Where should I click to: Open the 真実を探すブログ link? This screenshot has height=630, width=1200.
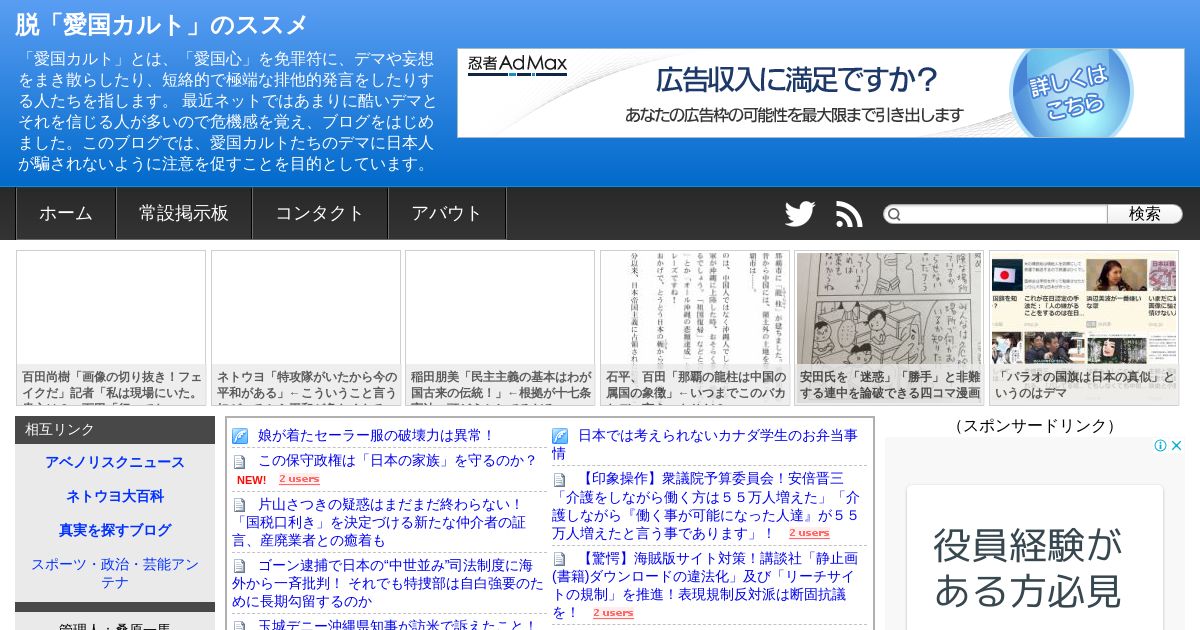click(x=115, y=530)
